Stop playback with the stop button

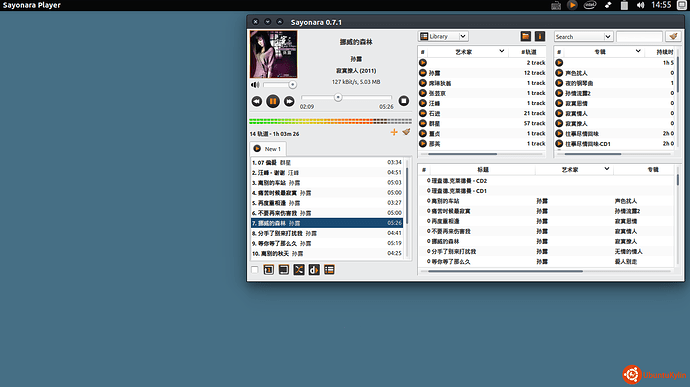coord(404,101)
